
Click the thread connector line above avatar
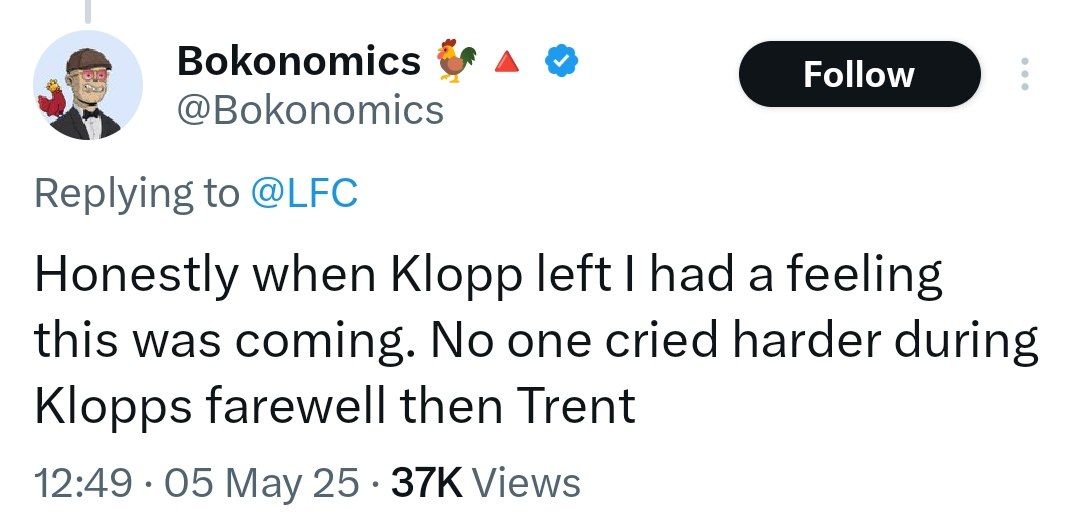click(x=86, y=10)
